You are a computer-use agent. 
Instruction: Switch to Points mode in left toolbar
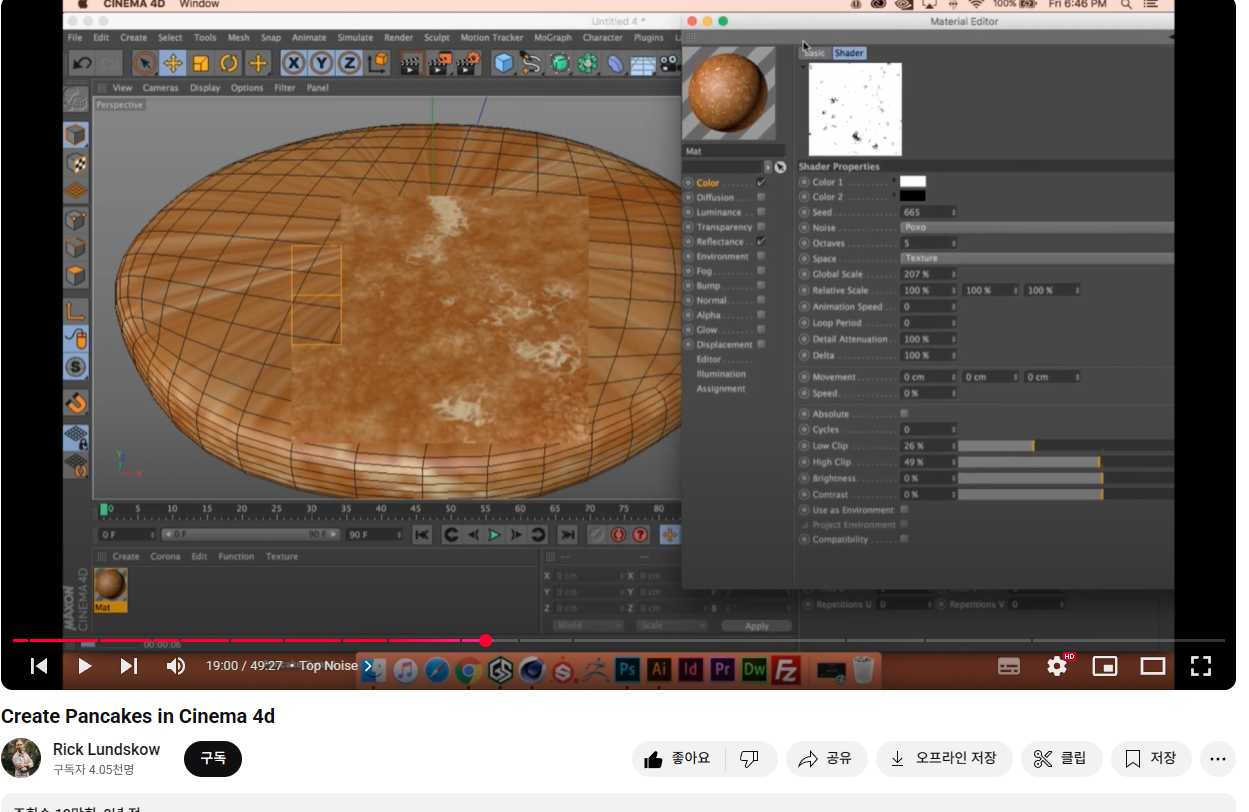76,219
